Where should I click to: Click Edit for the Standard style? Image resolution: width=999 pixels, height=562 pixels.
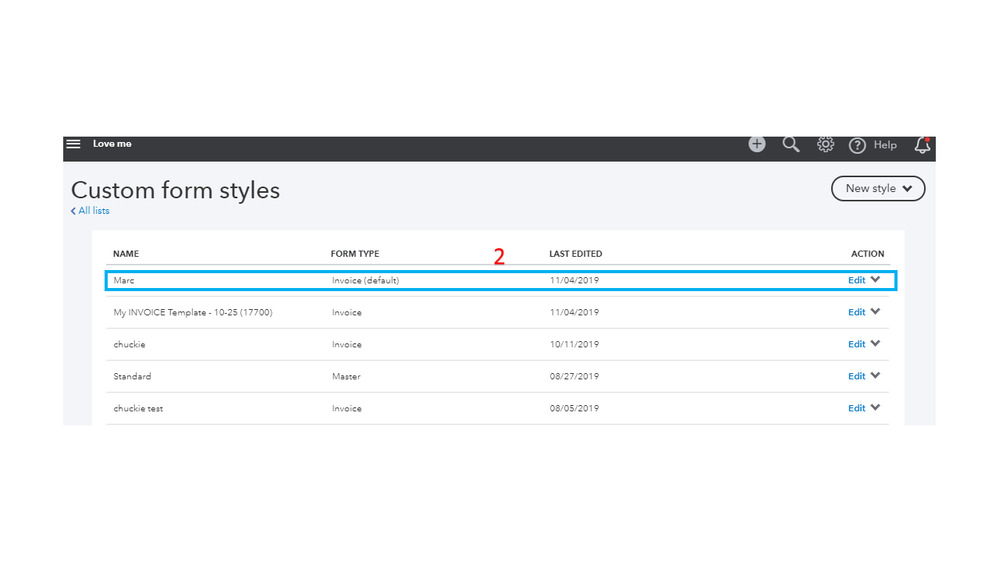click(x=856, y=376)
